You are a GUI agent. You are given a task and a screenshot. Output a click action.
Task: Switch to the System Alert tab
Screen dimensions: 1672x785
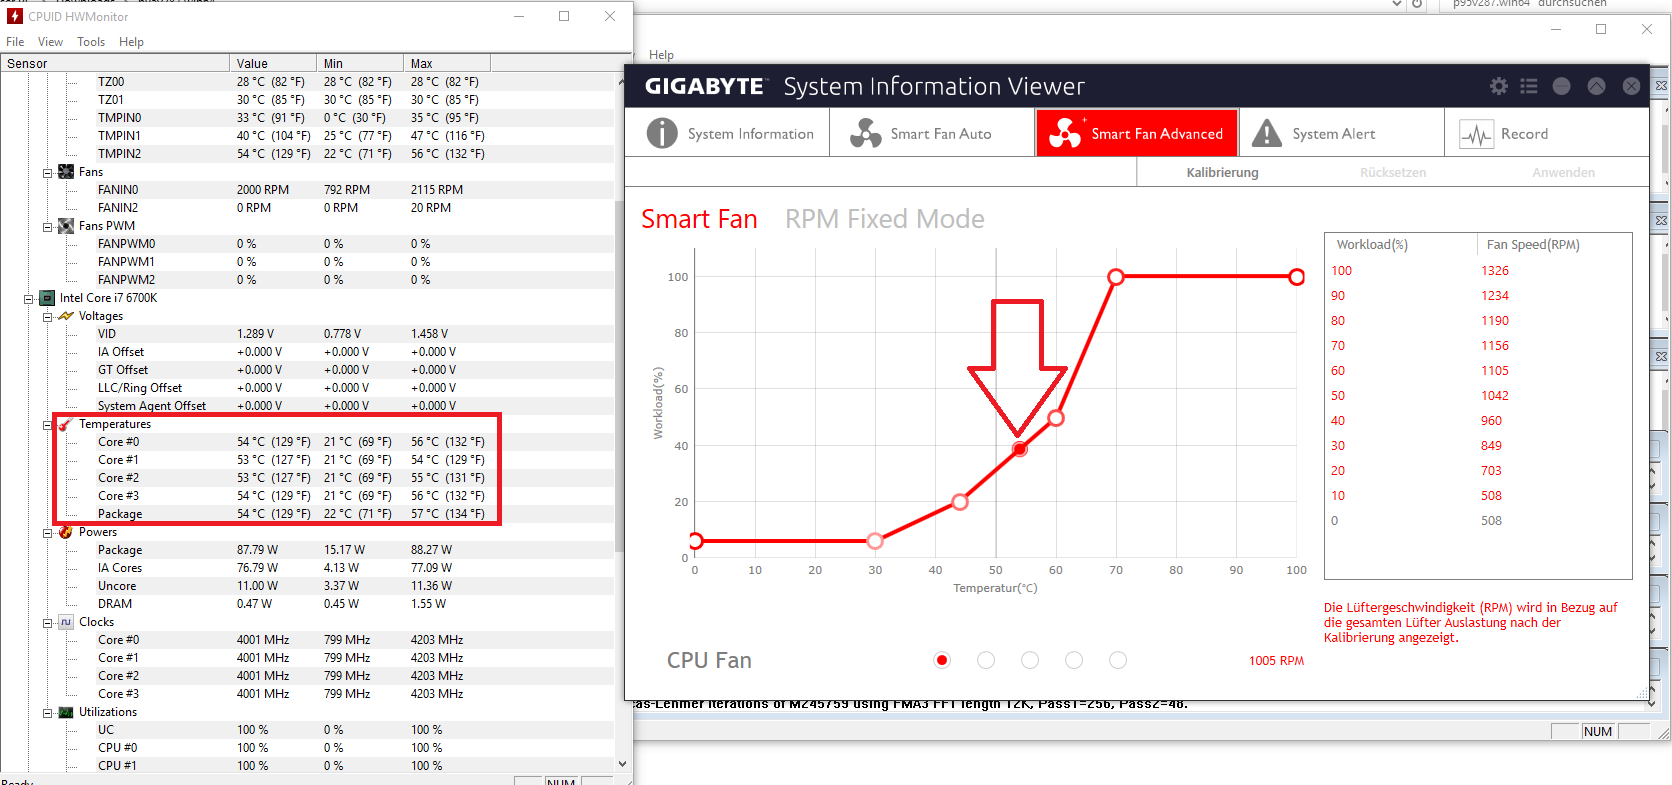1341,133
